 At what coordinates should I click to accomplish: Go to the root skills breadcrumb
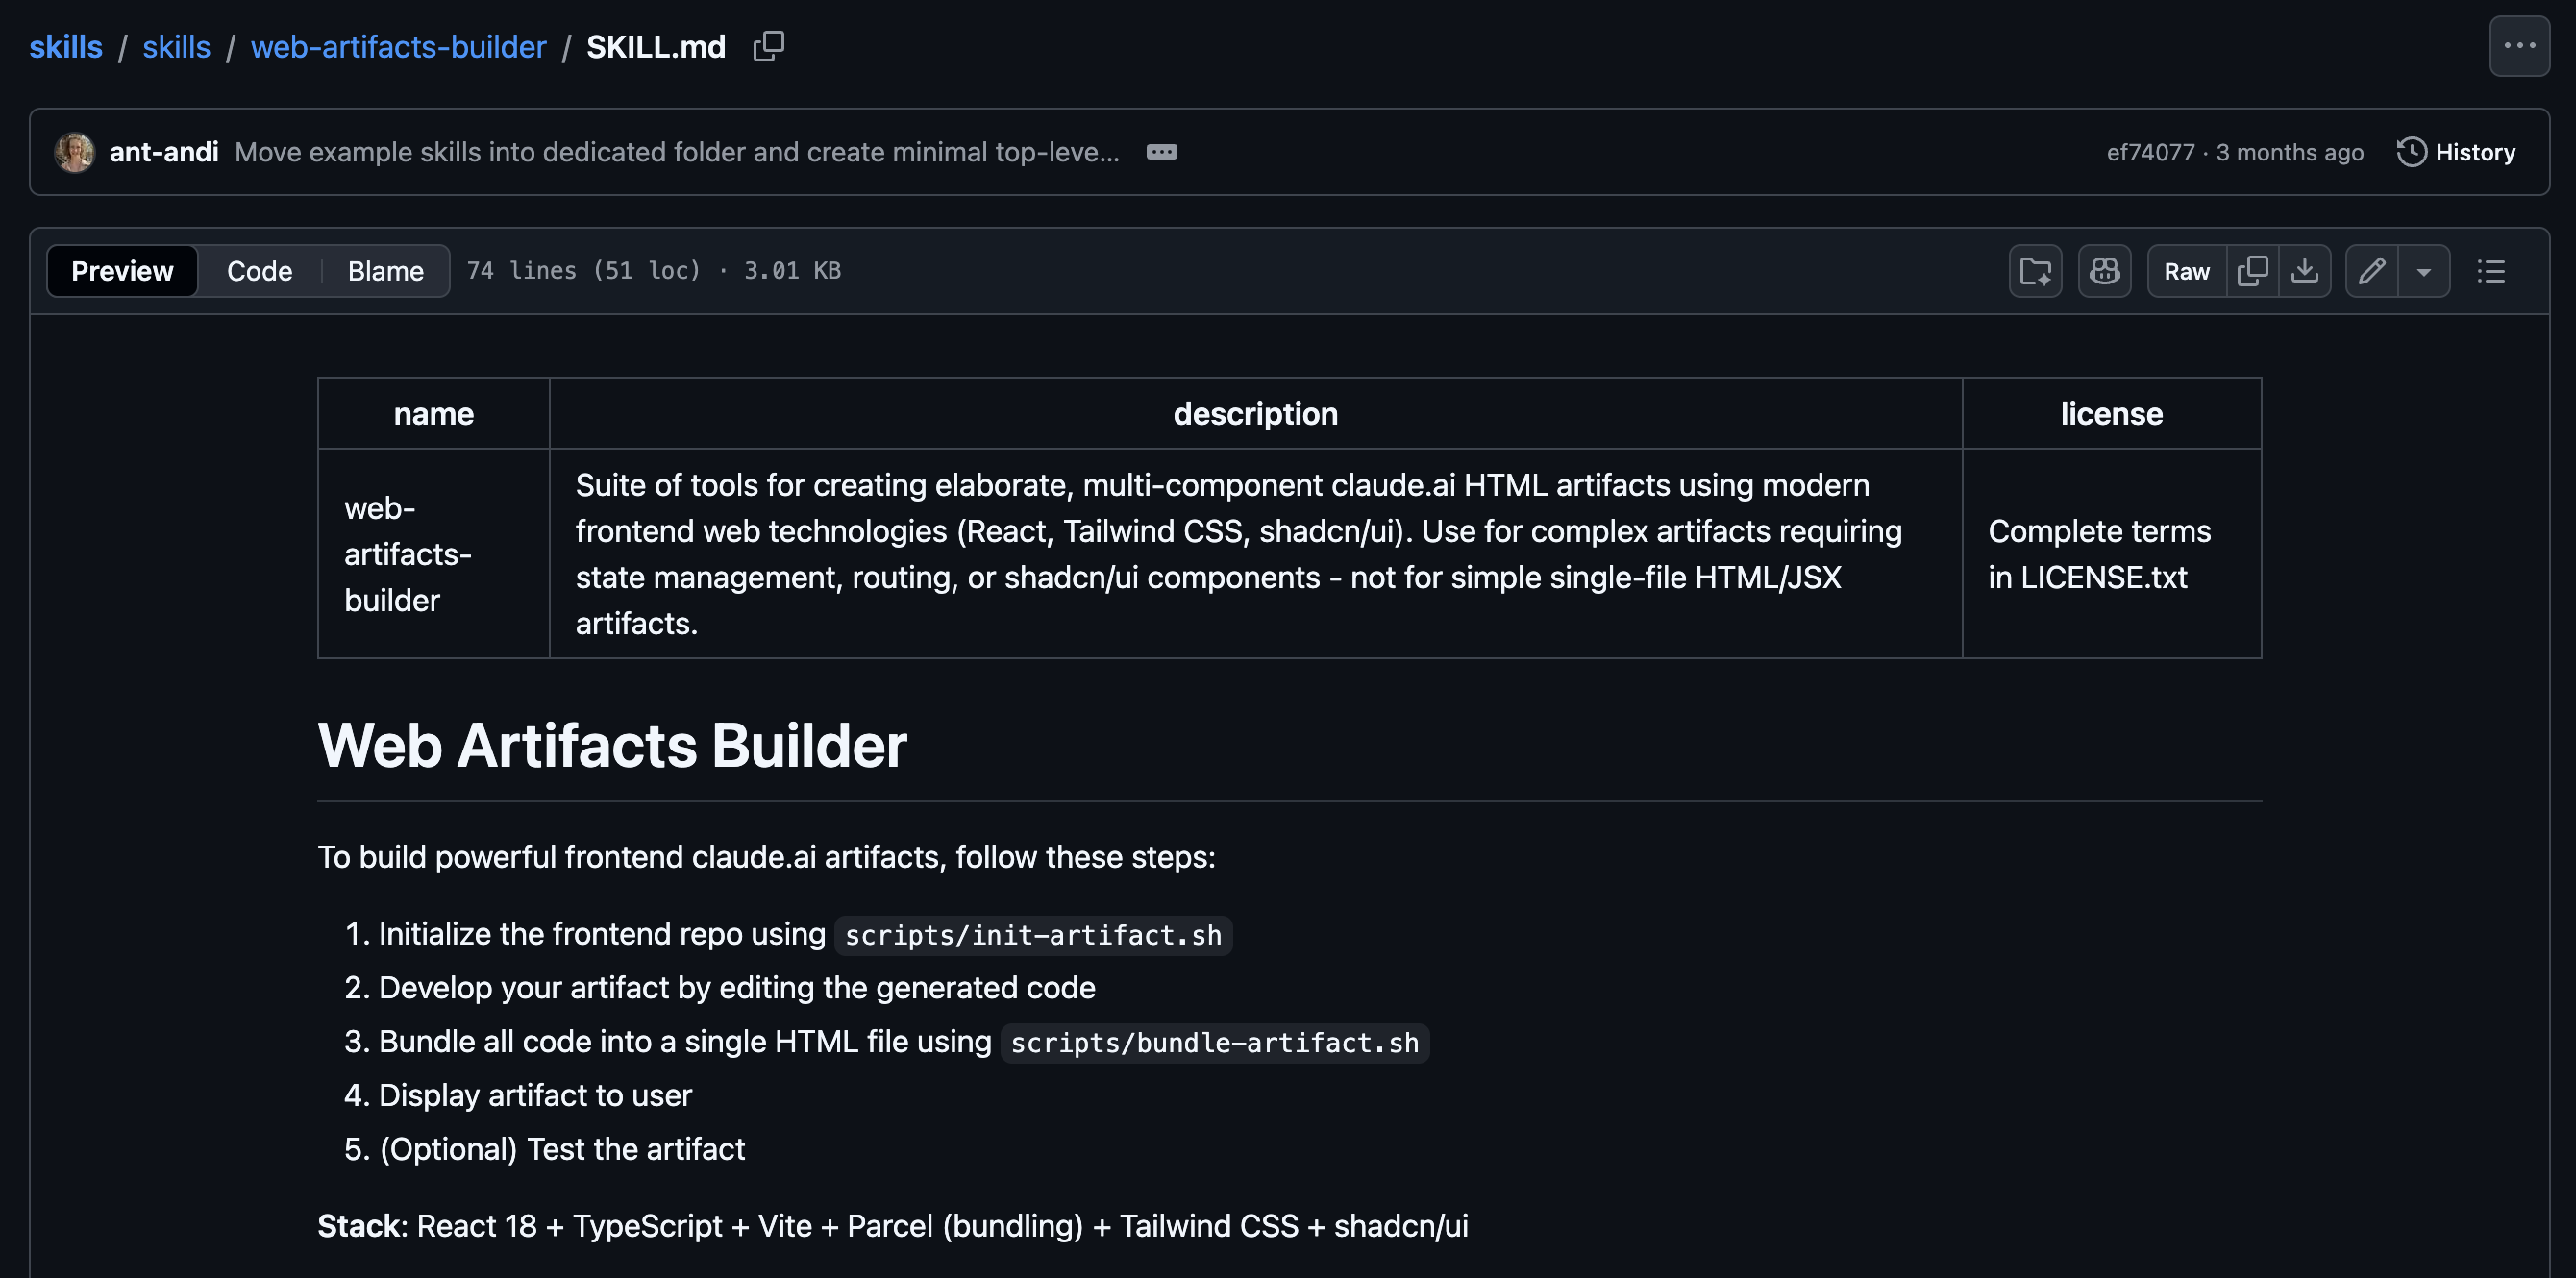coord(66,46)
